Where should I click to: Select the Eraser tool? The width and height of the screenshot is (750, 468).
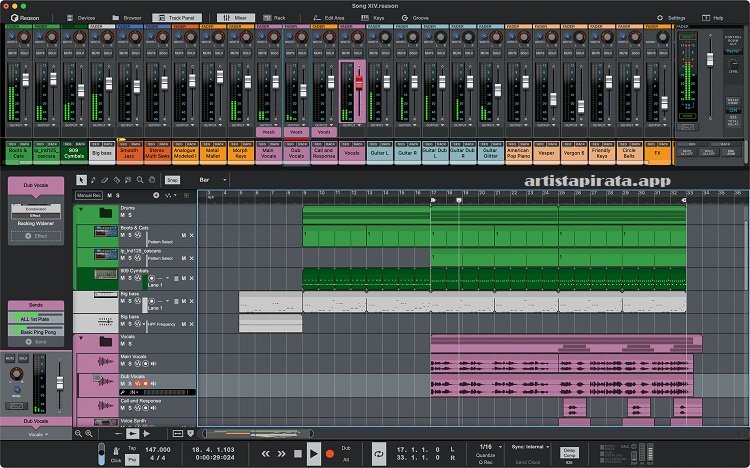[105, 180]
